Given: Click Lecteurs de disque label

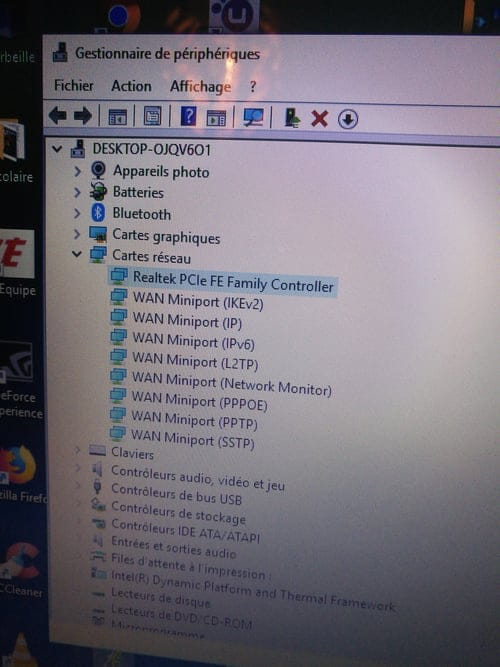Looking at the screenshot, I should tap(160, 597).
